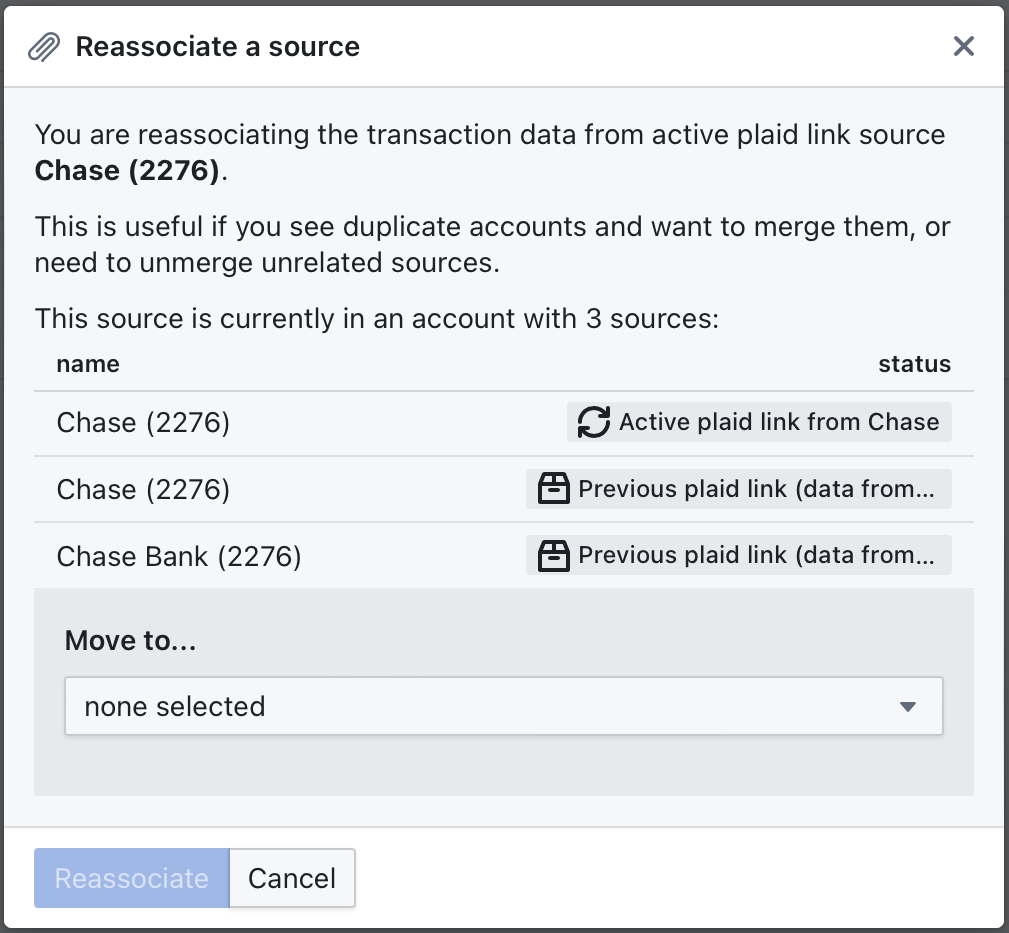Click the paperclip icon in the dialog header
This screenshot has height=933, width=1009.
pos(42,46)
